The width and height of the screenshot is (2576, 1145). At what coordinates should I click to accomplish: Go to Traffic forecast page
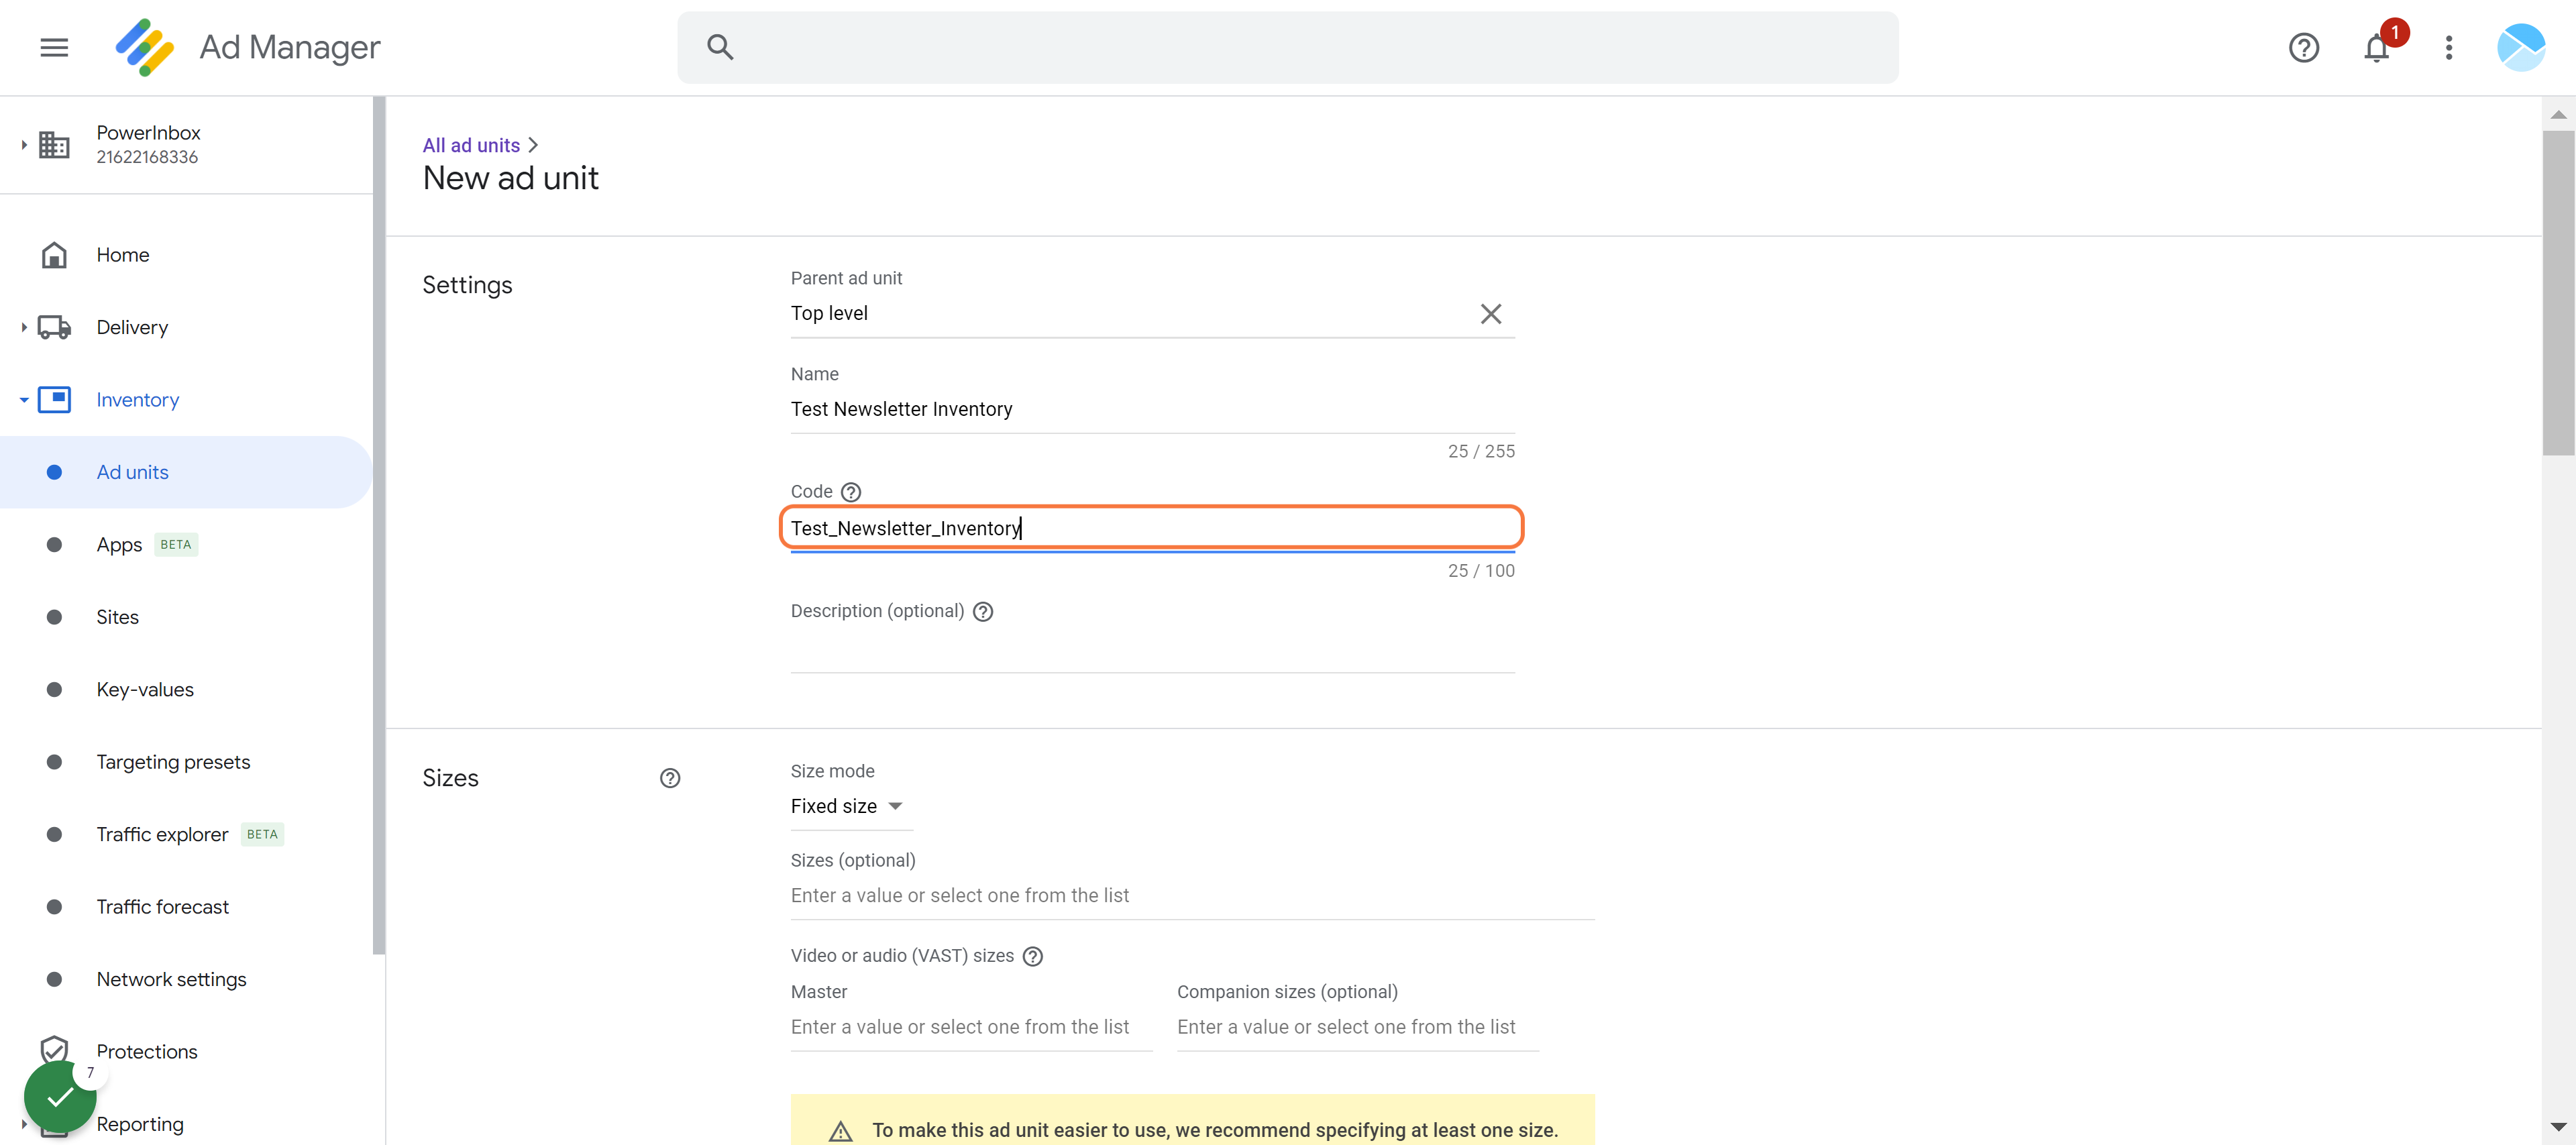click(x=163, y=906)
